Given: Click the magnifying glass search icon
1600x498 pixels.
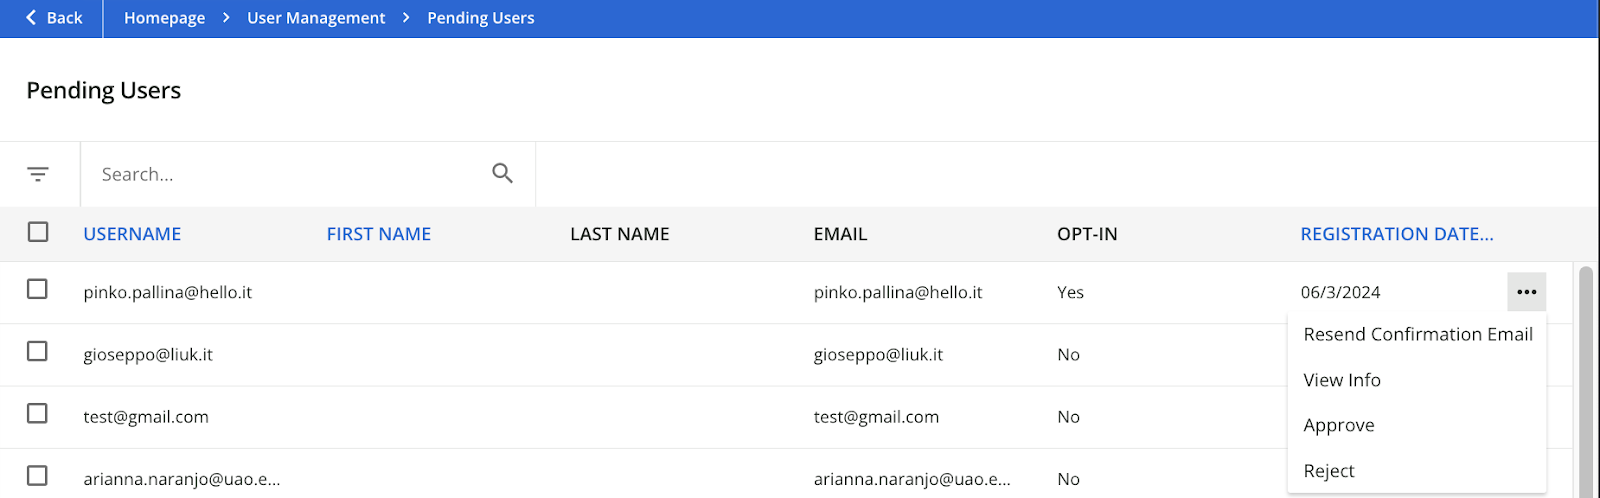Looking at the screenshot, I should pos(503,173).
